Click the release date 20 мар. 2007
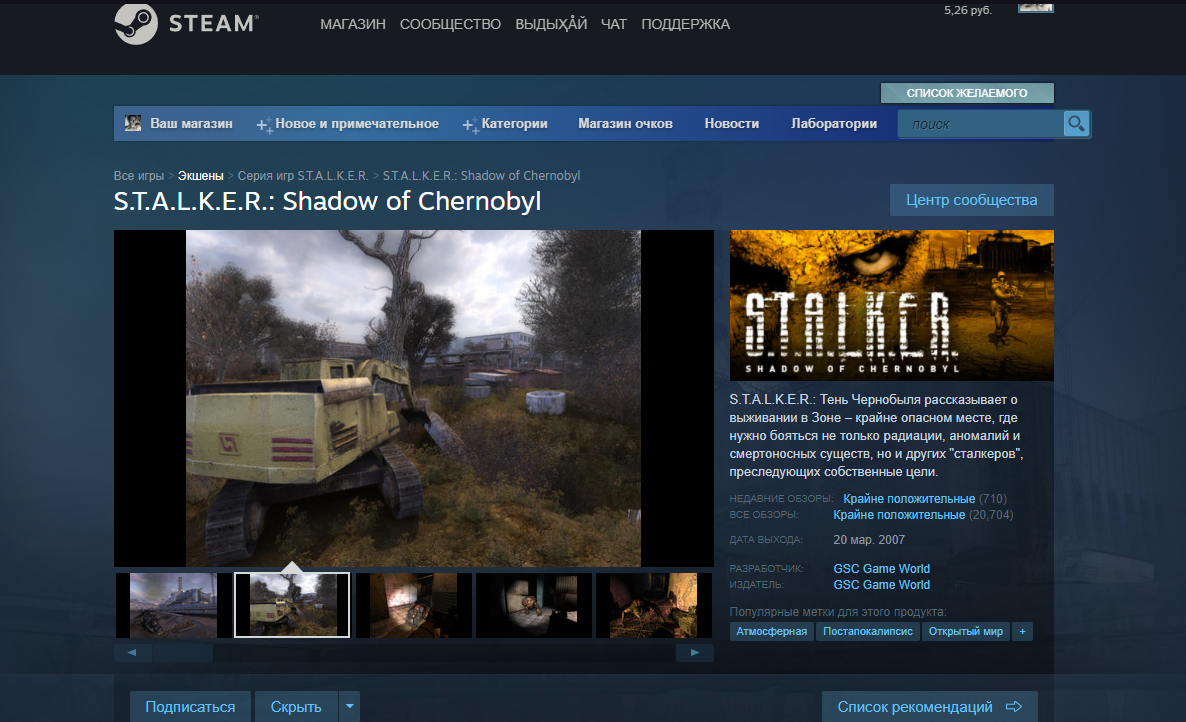 tap(869, 540)
